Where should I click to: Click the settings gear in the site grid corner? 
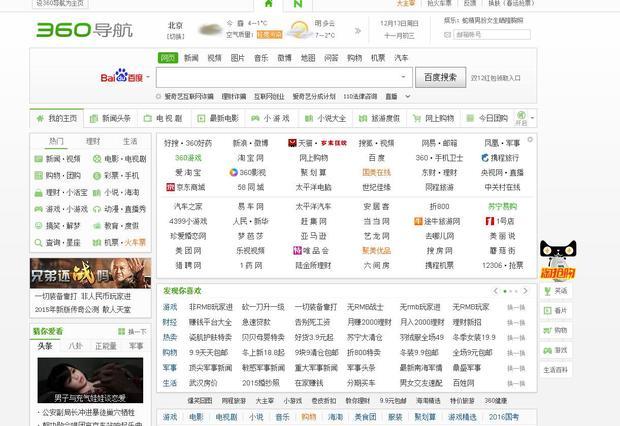click(x=530, y=139)
